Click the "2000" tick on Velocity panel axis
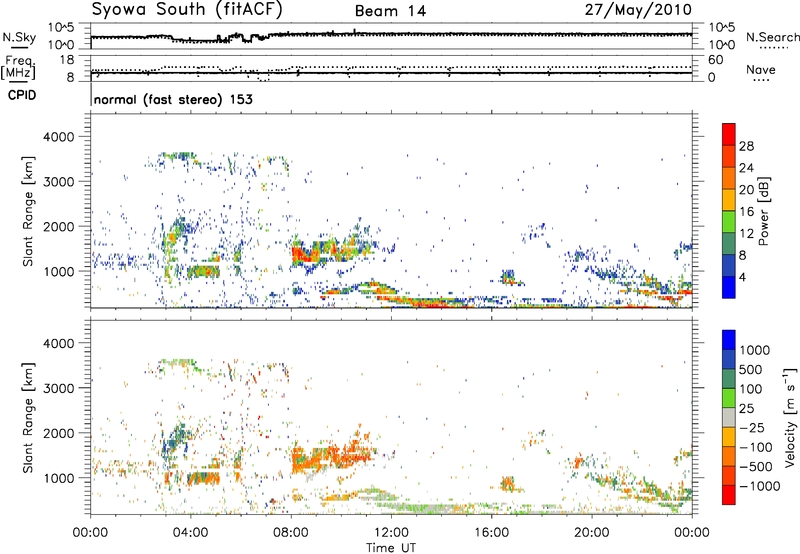Viewport: 800px width, 554px height. coord(59,433)
